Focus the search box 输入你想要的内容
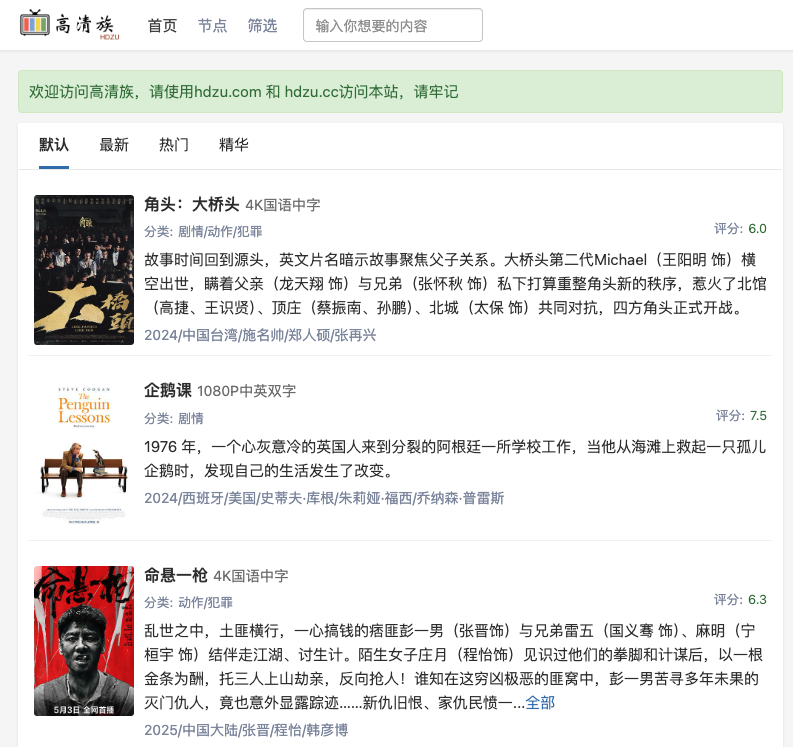Viewport: 793px width, 747px height. (392, 26)
